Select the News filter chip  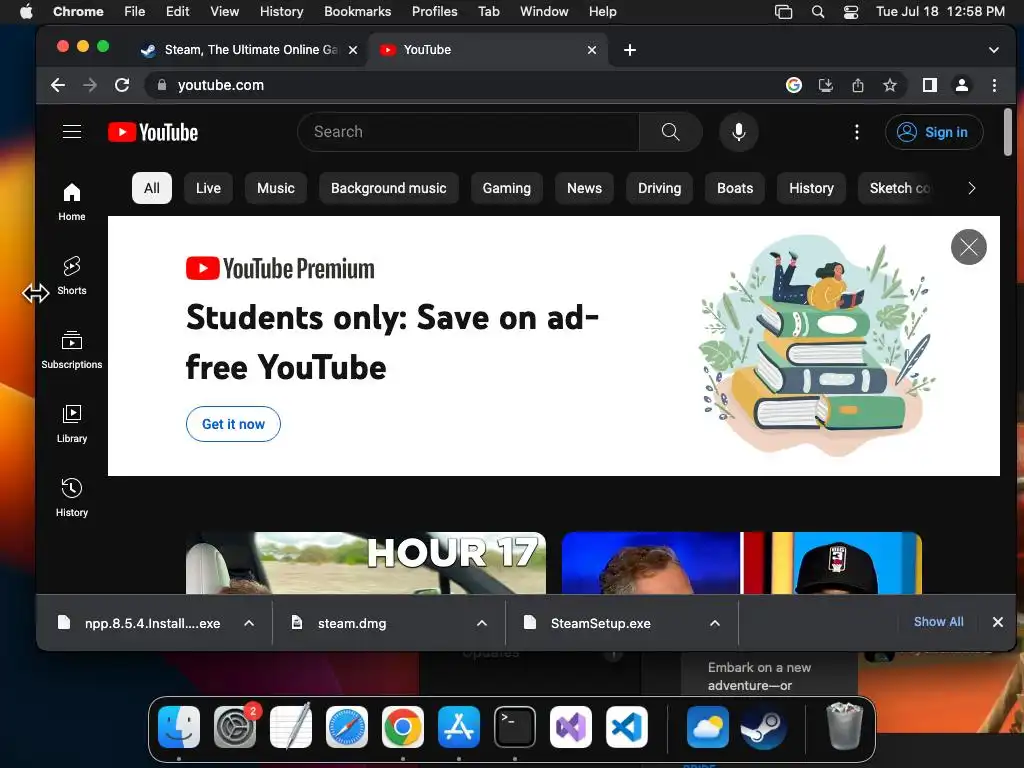point(584,188)
